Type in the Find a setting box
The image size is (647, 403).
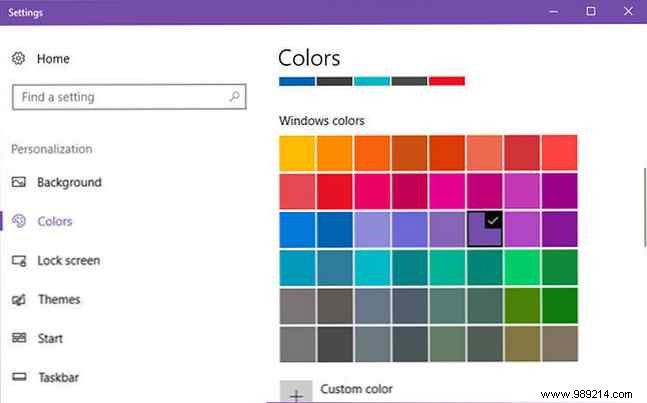[x=118, y=97]
